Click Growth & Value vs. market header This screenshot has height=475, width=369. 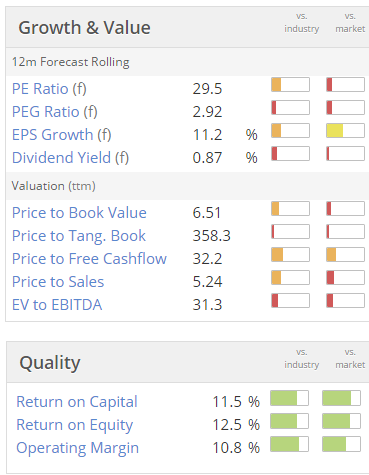point(350,23)
